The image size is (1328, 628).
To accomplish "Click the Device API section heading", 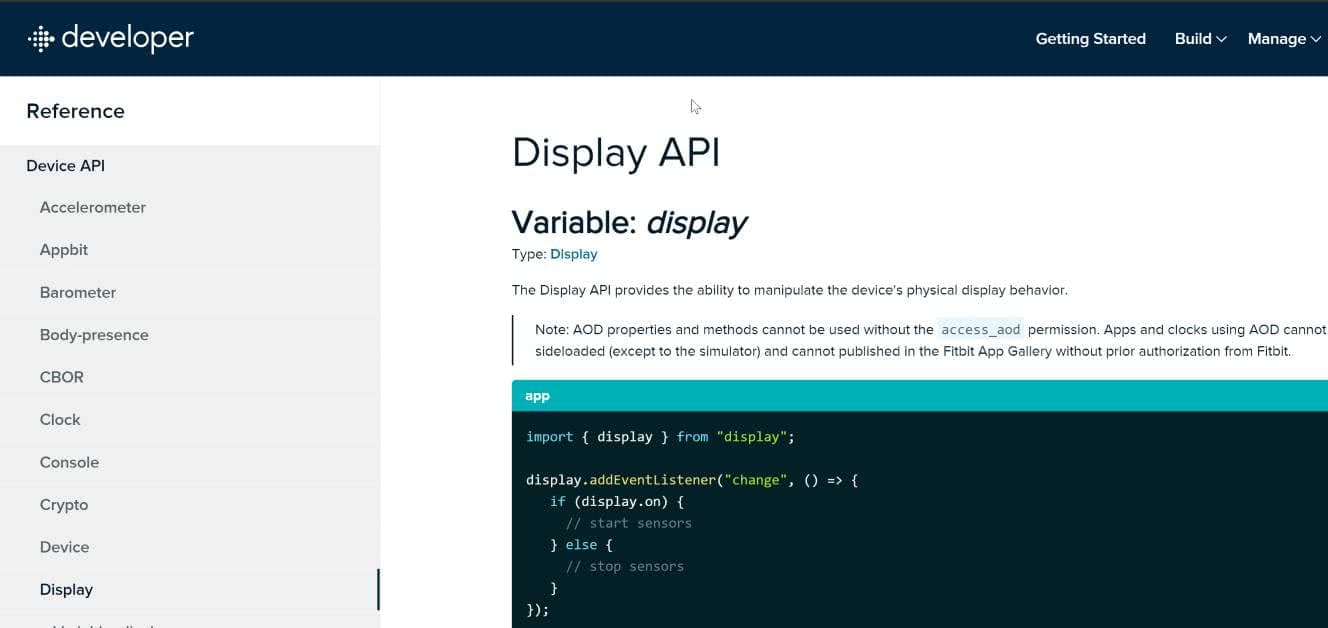I will click(66, 166).
